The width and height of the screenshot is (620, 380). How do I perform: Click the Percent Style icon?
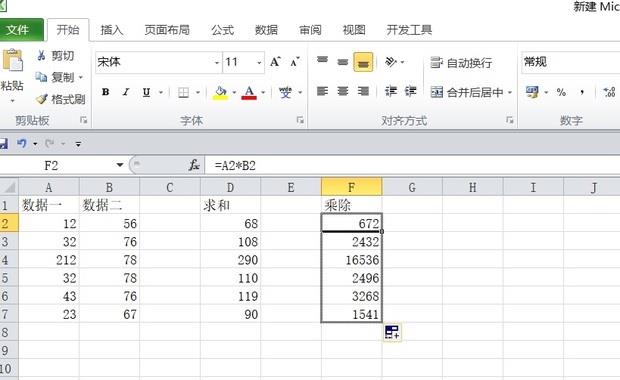561,93
